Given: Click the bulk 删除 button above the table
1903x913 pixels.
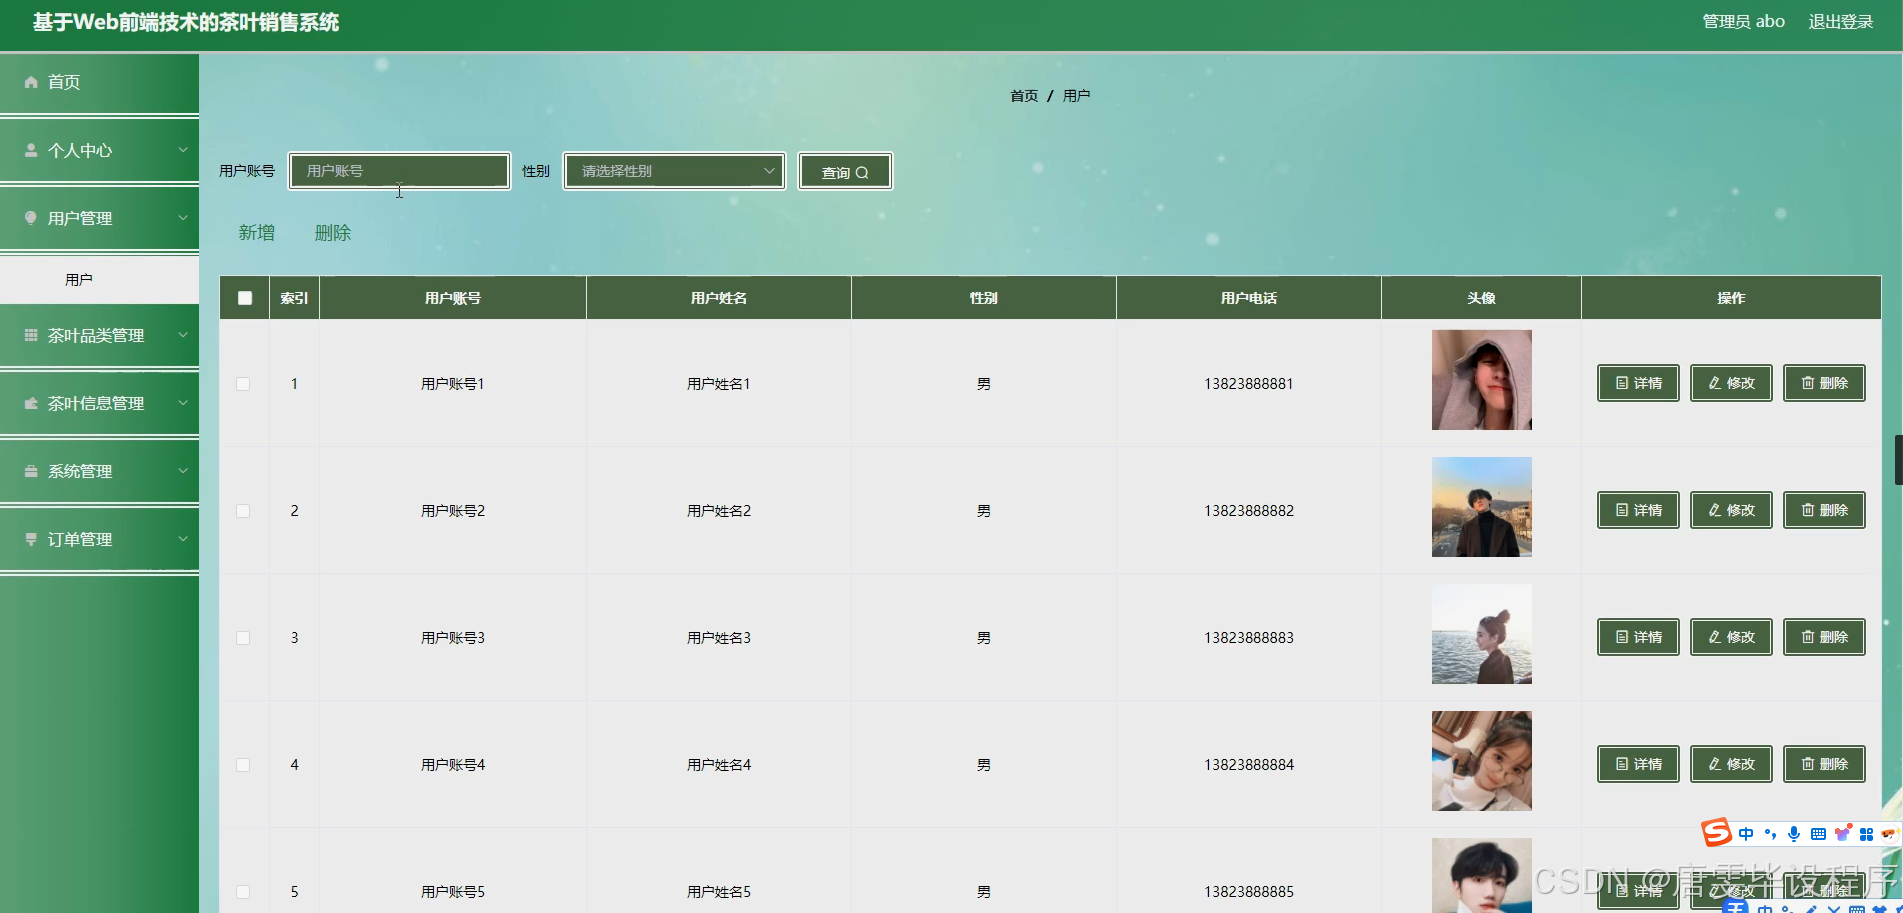Looking at the screenshot, I should [333, 233].
